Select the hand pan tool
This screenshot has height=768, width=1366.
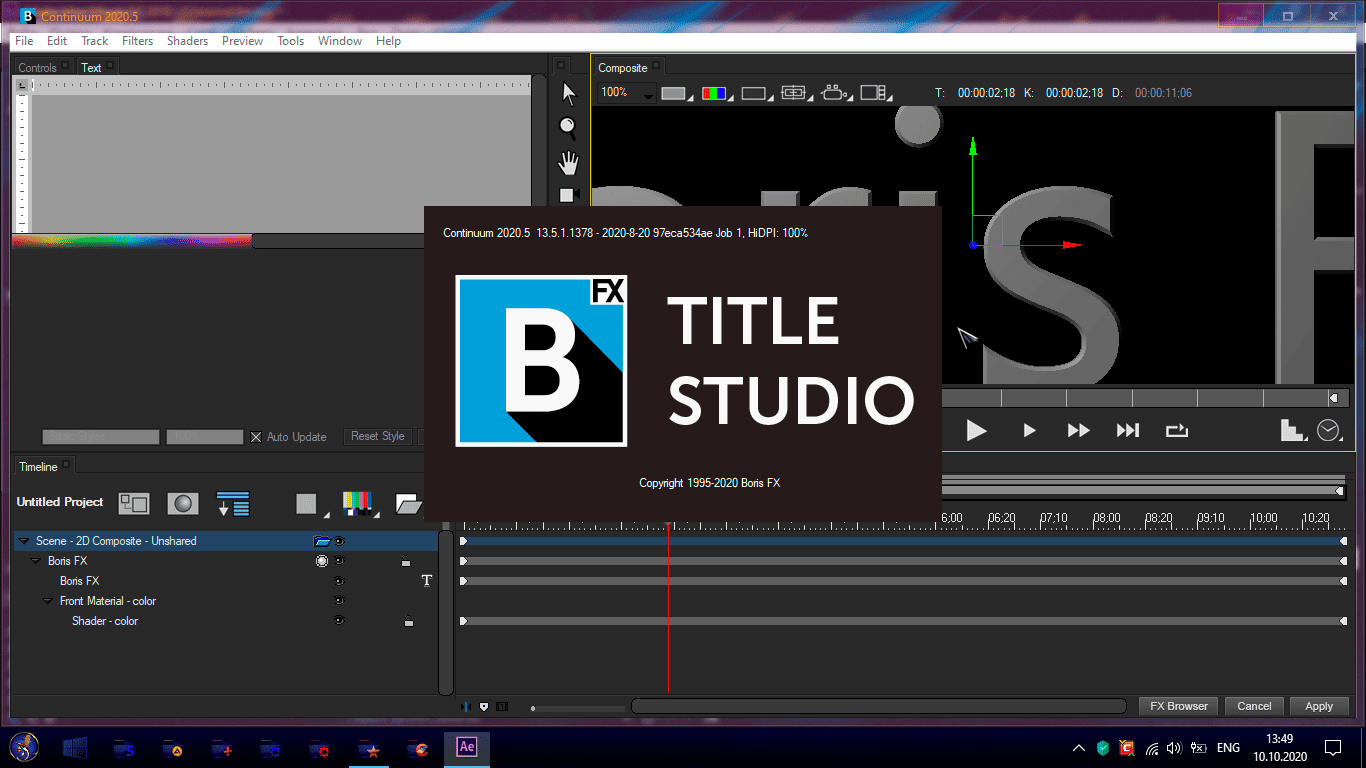[569, 162]
